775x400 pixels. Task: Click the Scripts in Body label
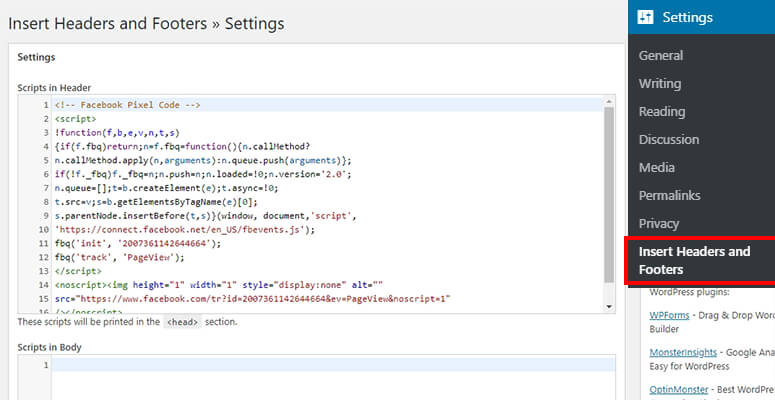coord(49,347)
